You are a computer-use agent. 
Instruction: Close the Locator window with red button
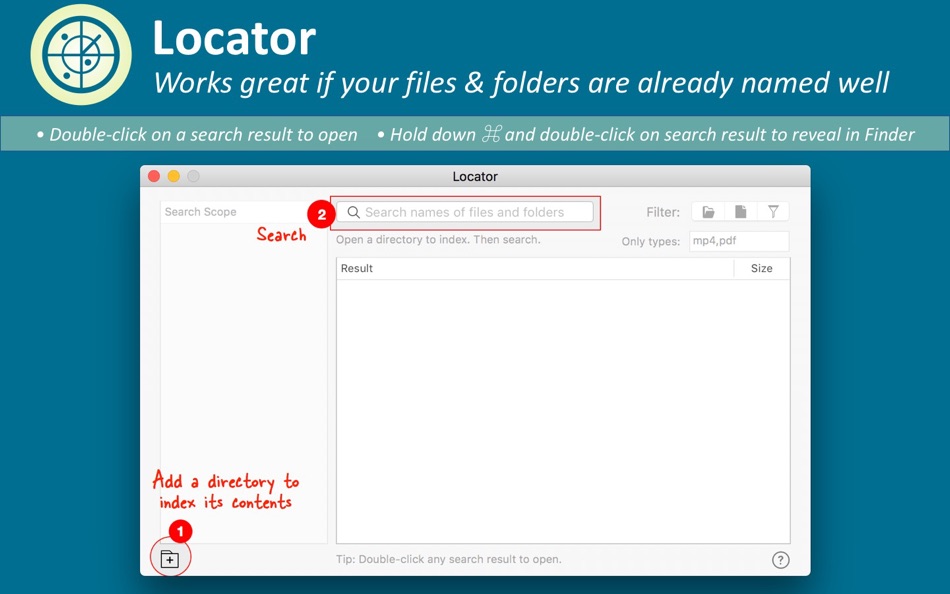click(x=154, y=176)
